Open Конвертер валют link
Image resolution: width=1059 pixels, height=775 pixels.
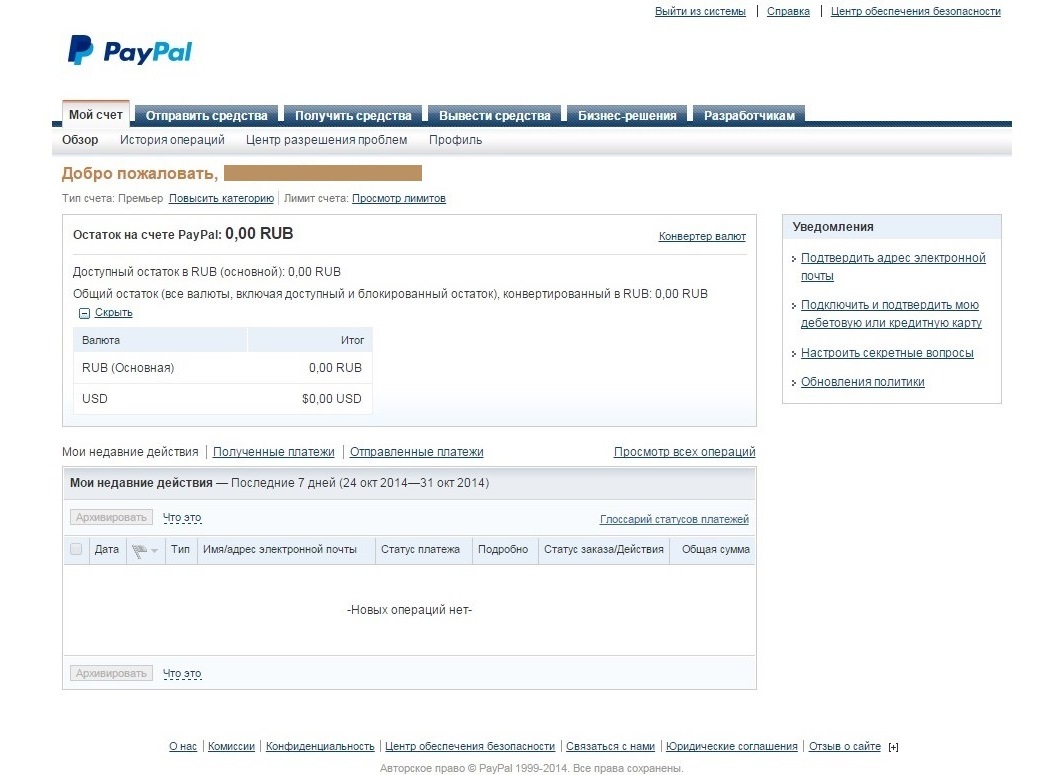pos(702,236)
